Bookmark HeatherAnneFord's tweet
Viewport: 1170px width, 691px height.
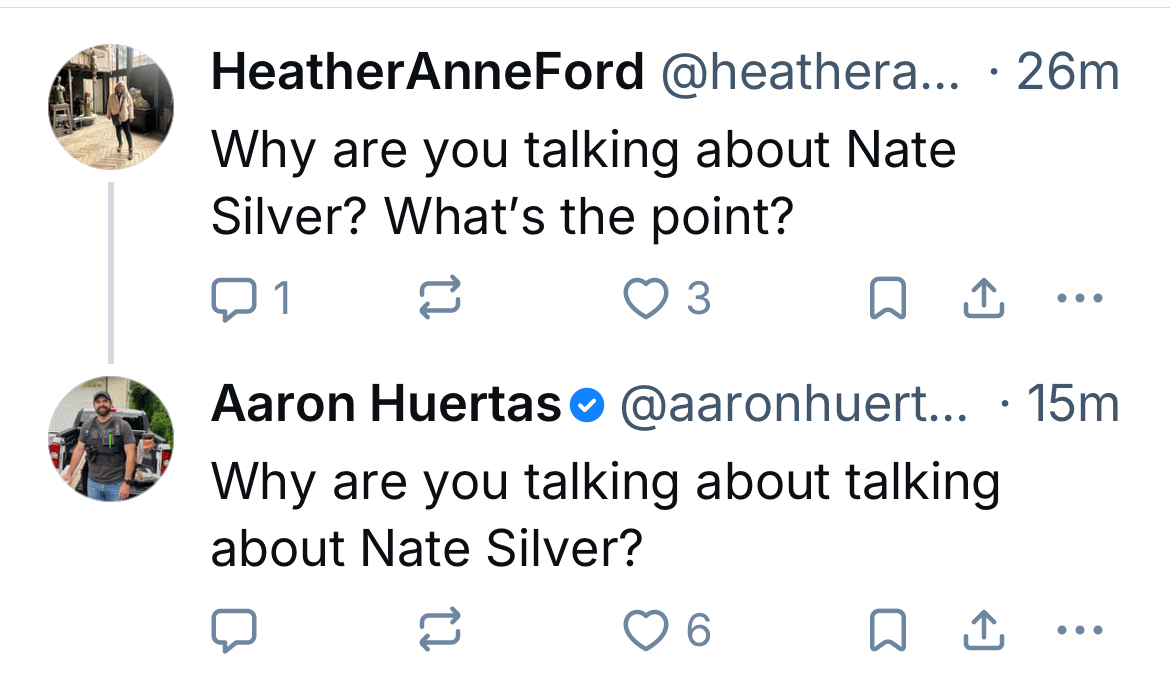coord(887,298)
